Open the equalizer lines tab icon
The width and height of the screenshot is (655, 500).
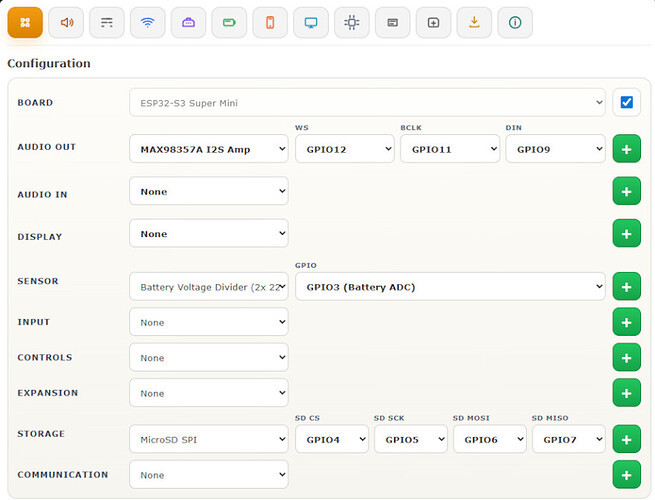coord(107,23)
